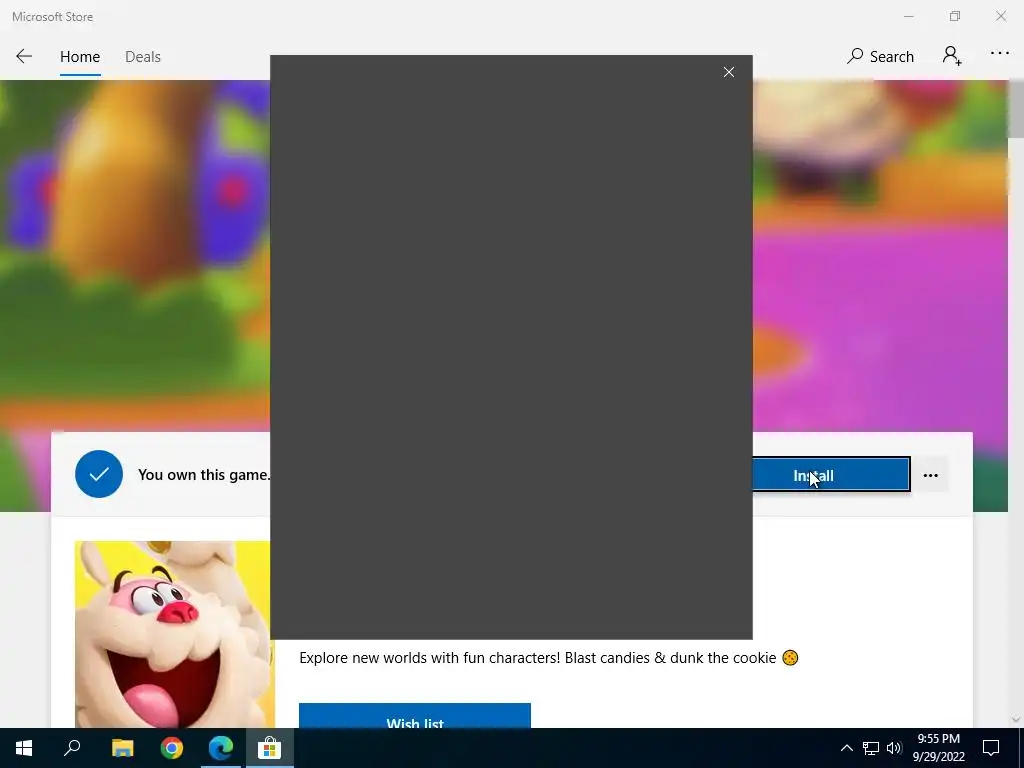The image size is (1024, 768).
Task: Open the Windows Start menu
Action: tap(24, 748)
